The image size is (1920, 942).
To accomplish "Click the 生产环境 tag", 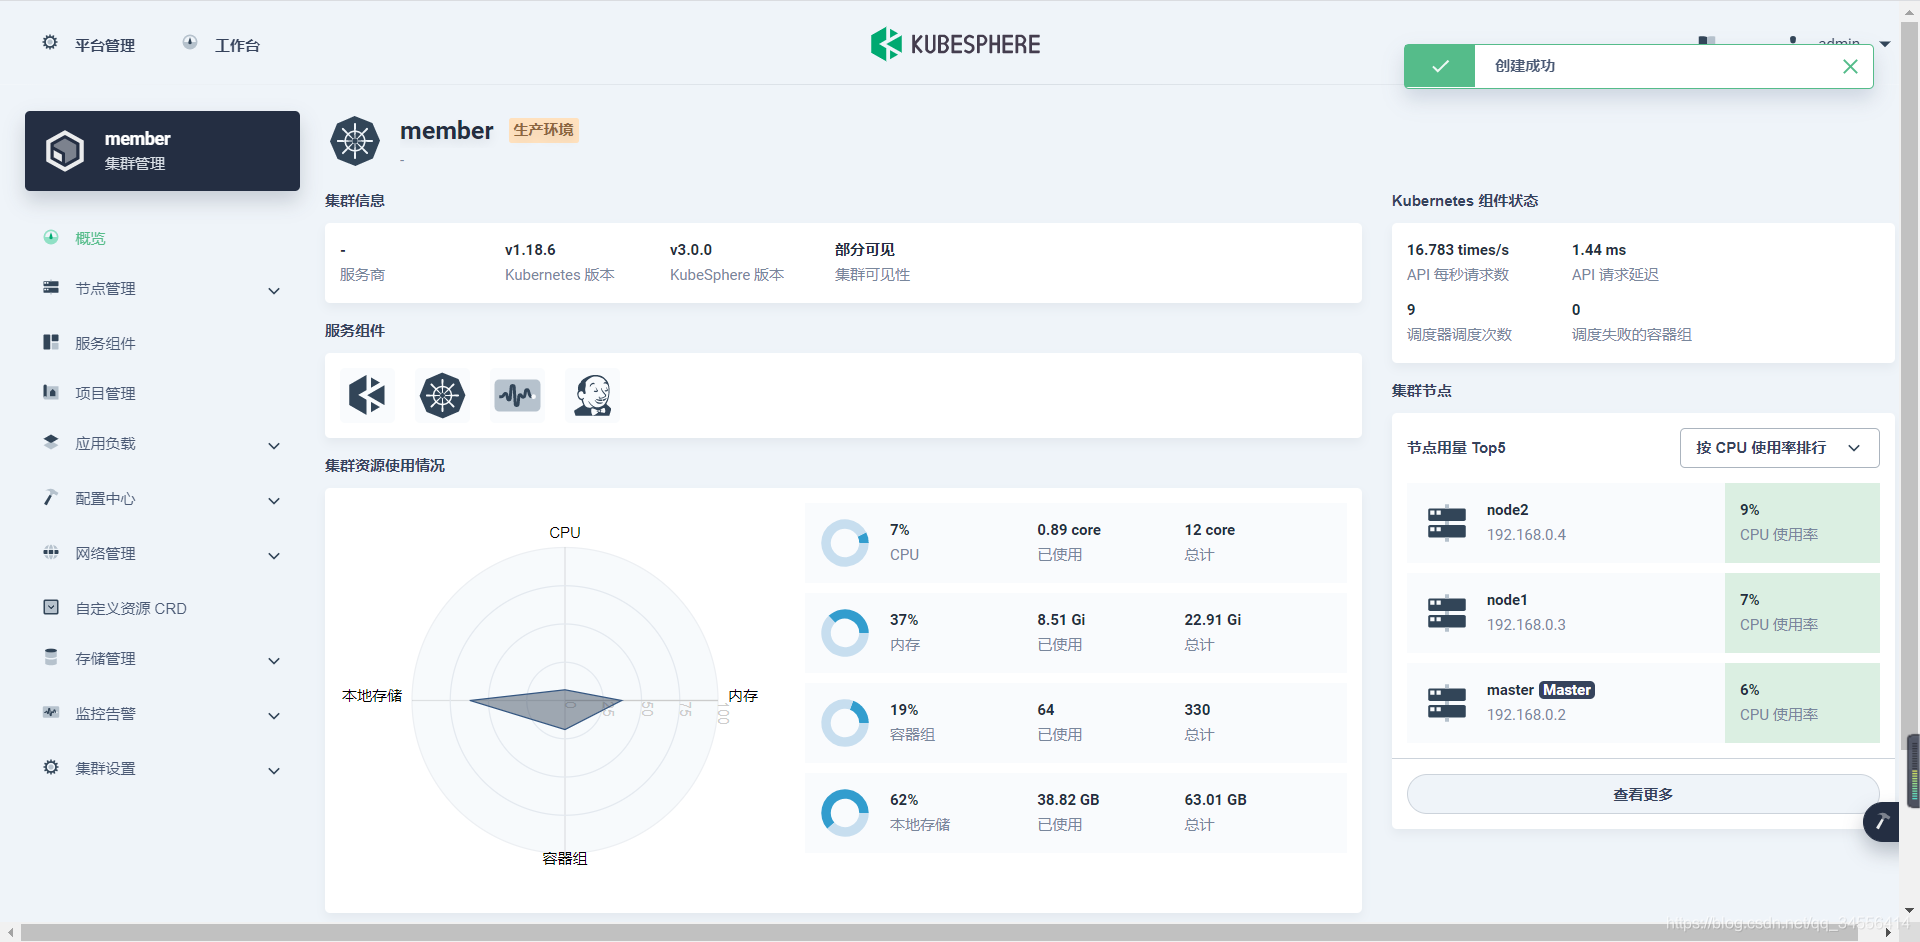I will [x=543, y=130].
